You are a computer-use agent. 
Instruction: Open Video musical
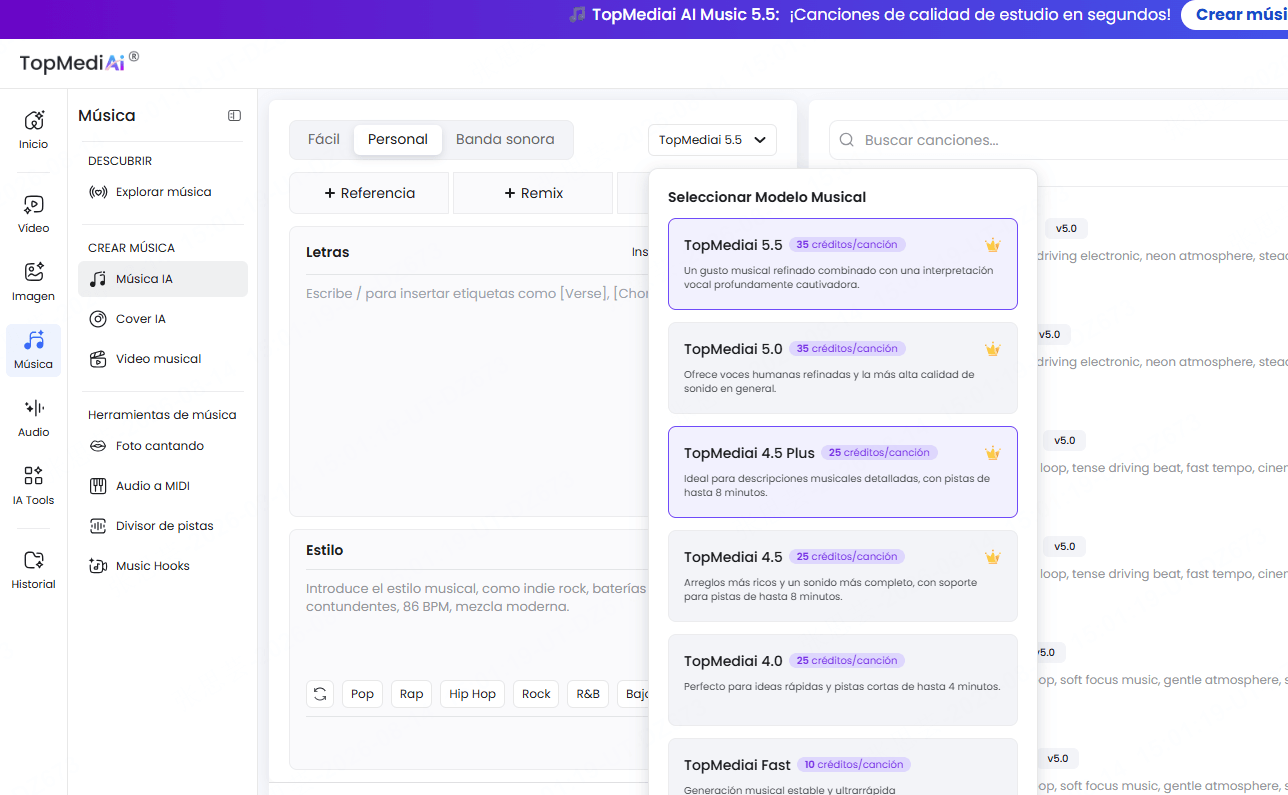click(163, 359)
